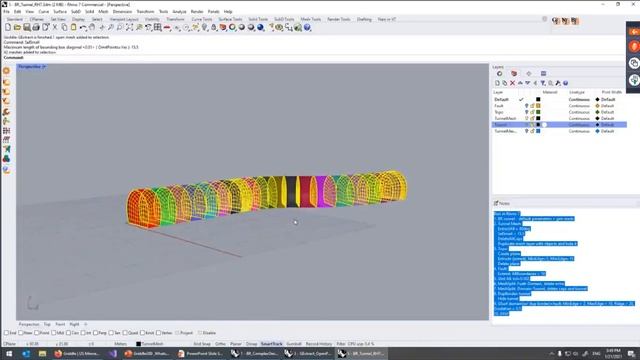Toggle Grid Snap in the status bar
Image resolution: width=640 pixels, height=360 pixels.
(202, 344)
